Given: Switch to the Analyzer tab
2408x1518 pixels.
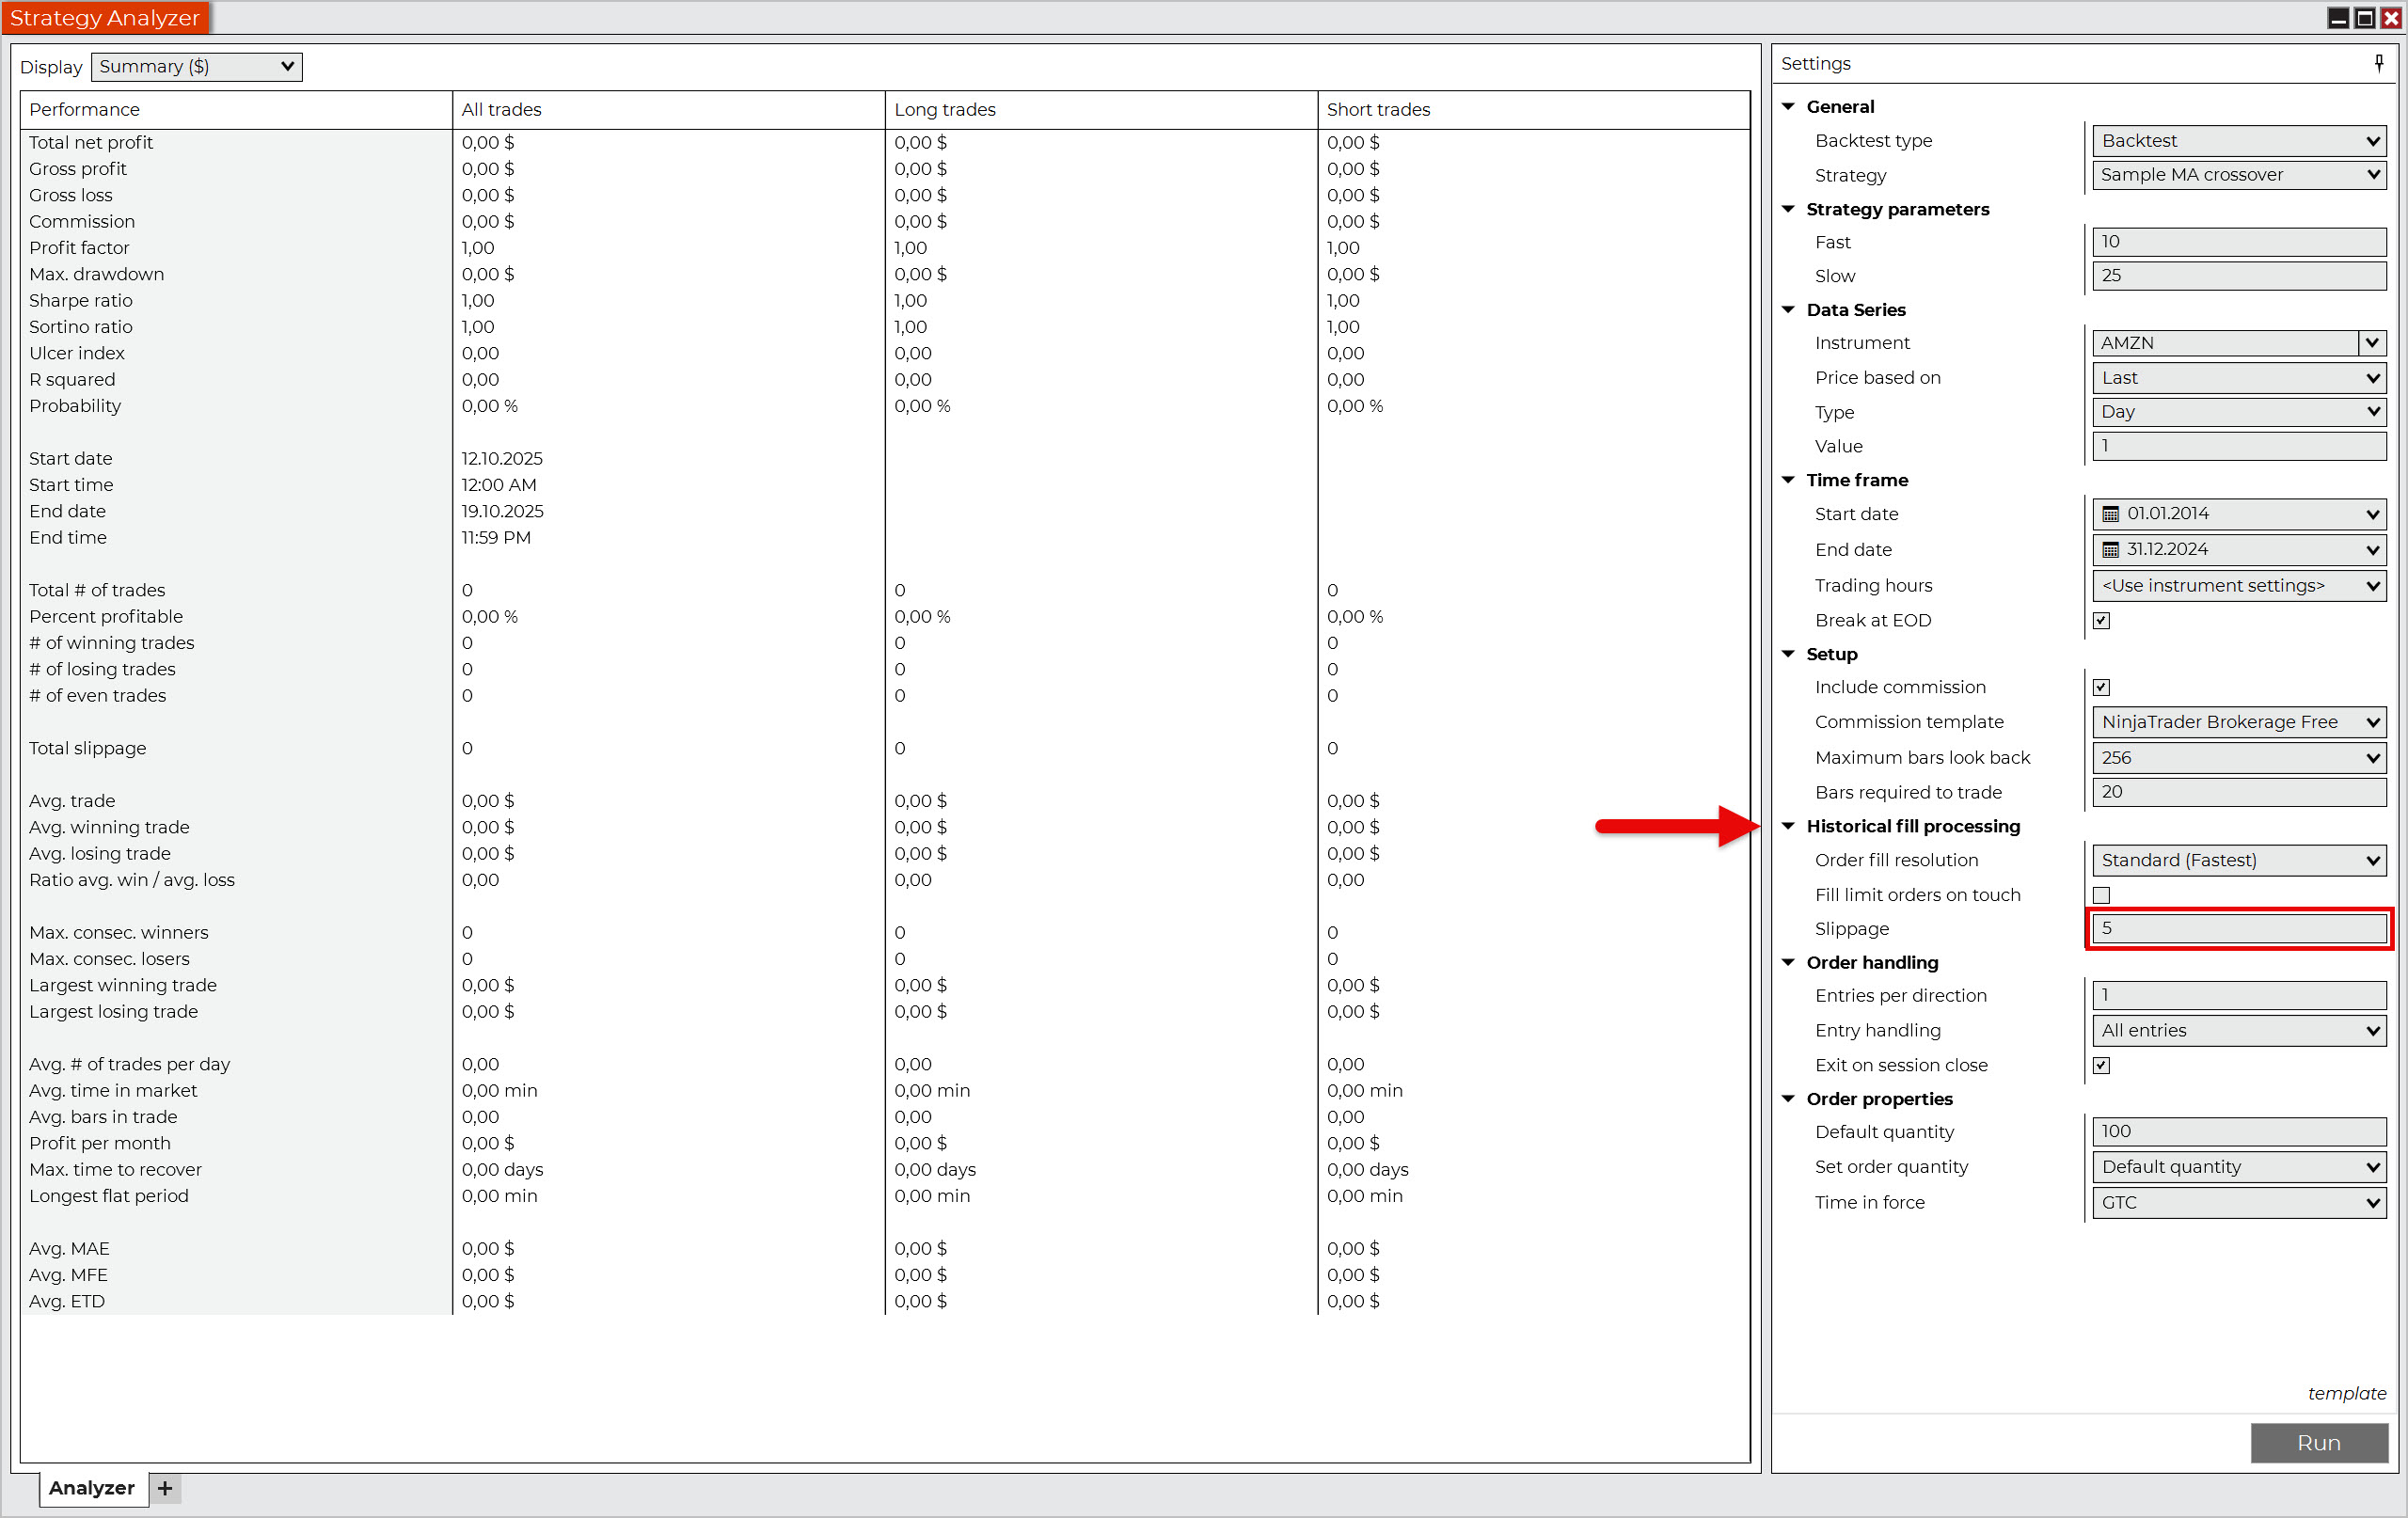Looking at the screenshot, I should click(92, 1488).
